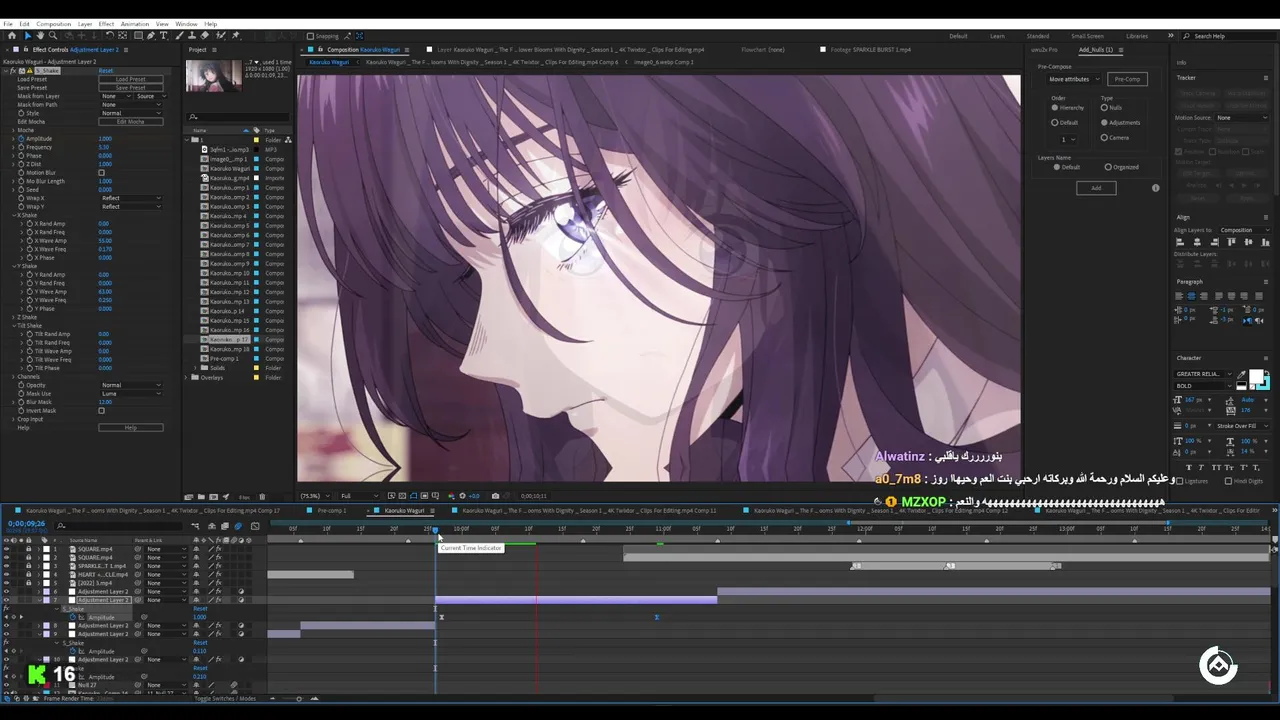Click Align Horizontal Center icon in Align panel
The width and height of the screenshot is (1280, 720).
click(x=1197, y=242)
